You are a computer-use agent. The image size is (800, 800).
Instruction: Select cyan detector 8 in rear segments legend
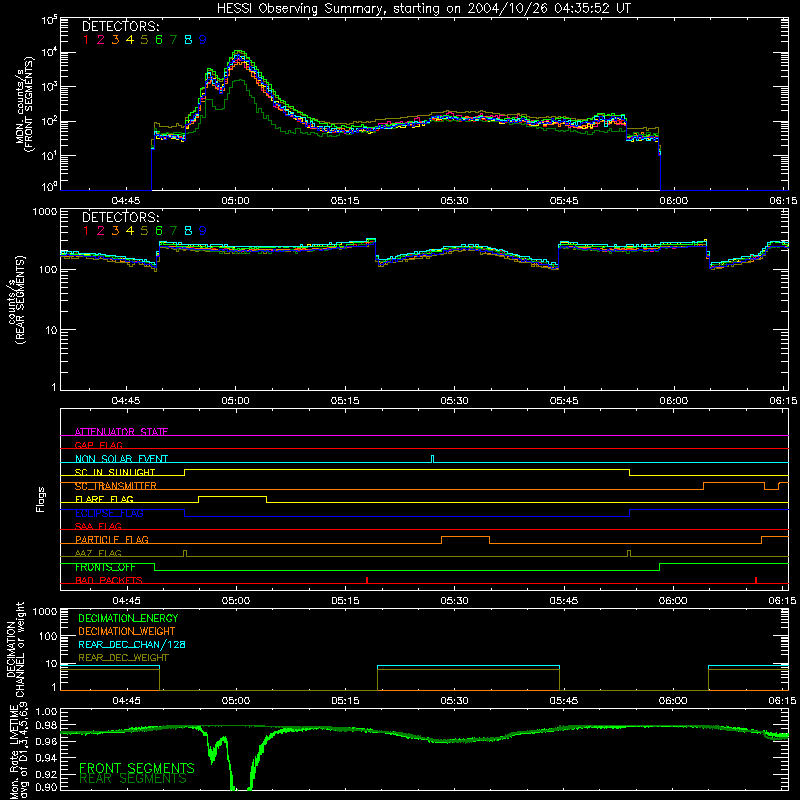point(188,231)
